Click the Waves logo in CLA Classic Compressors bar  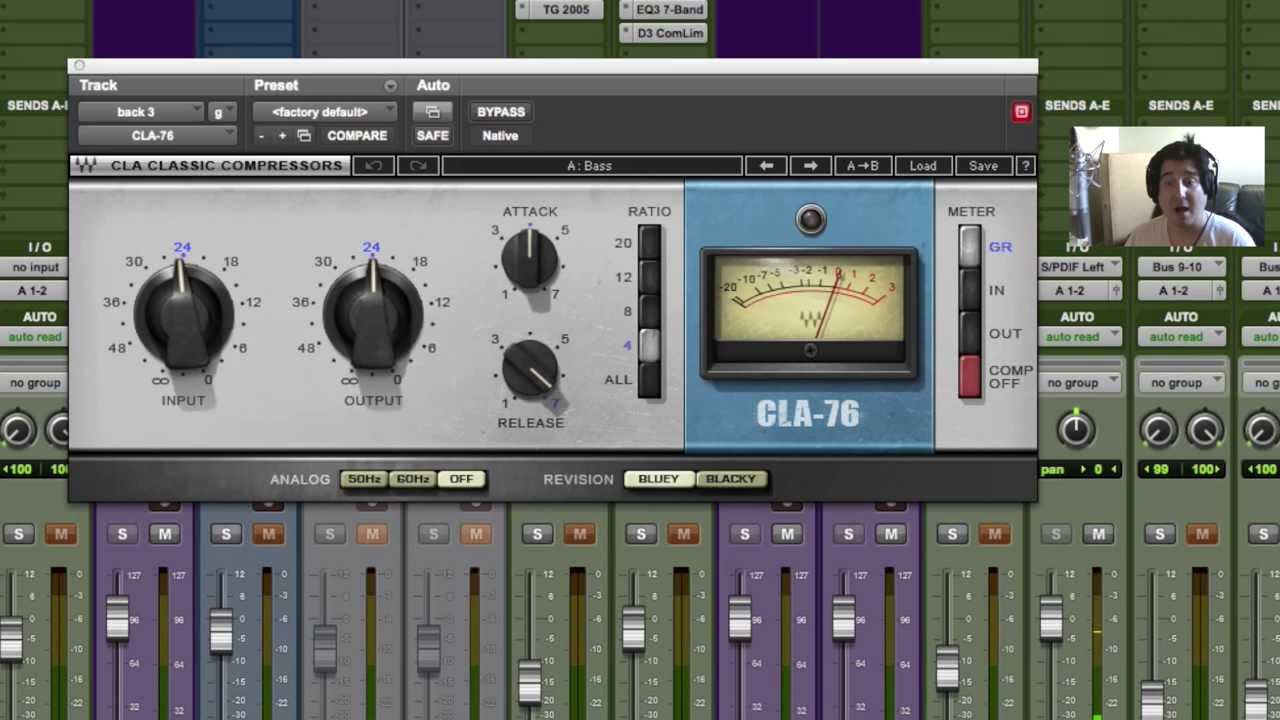[87, 166]
